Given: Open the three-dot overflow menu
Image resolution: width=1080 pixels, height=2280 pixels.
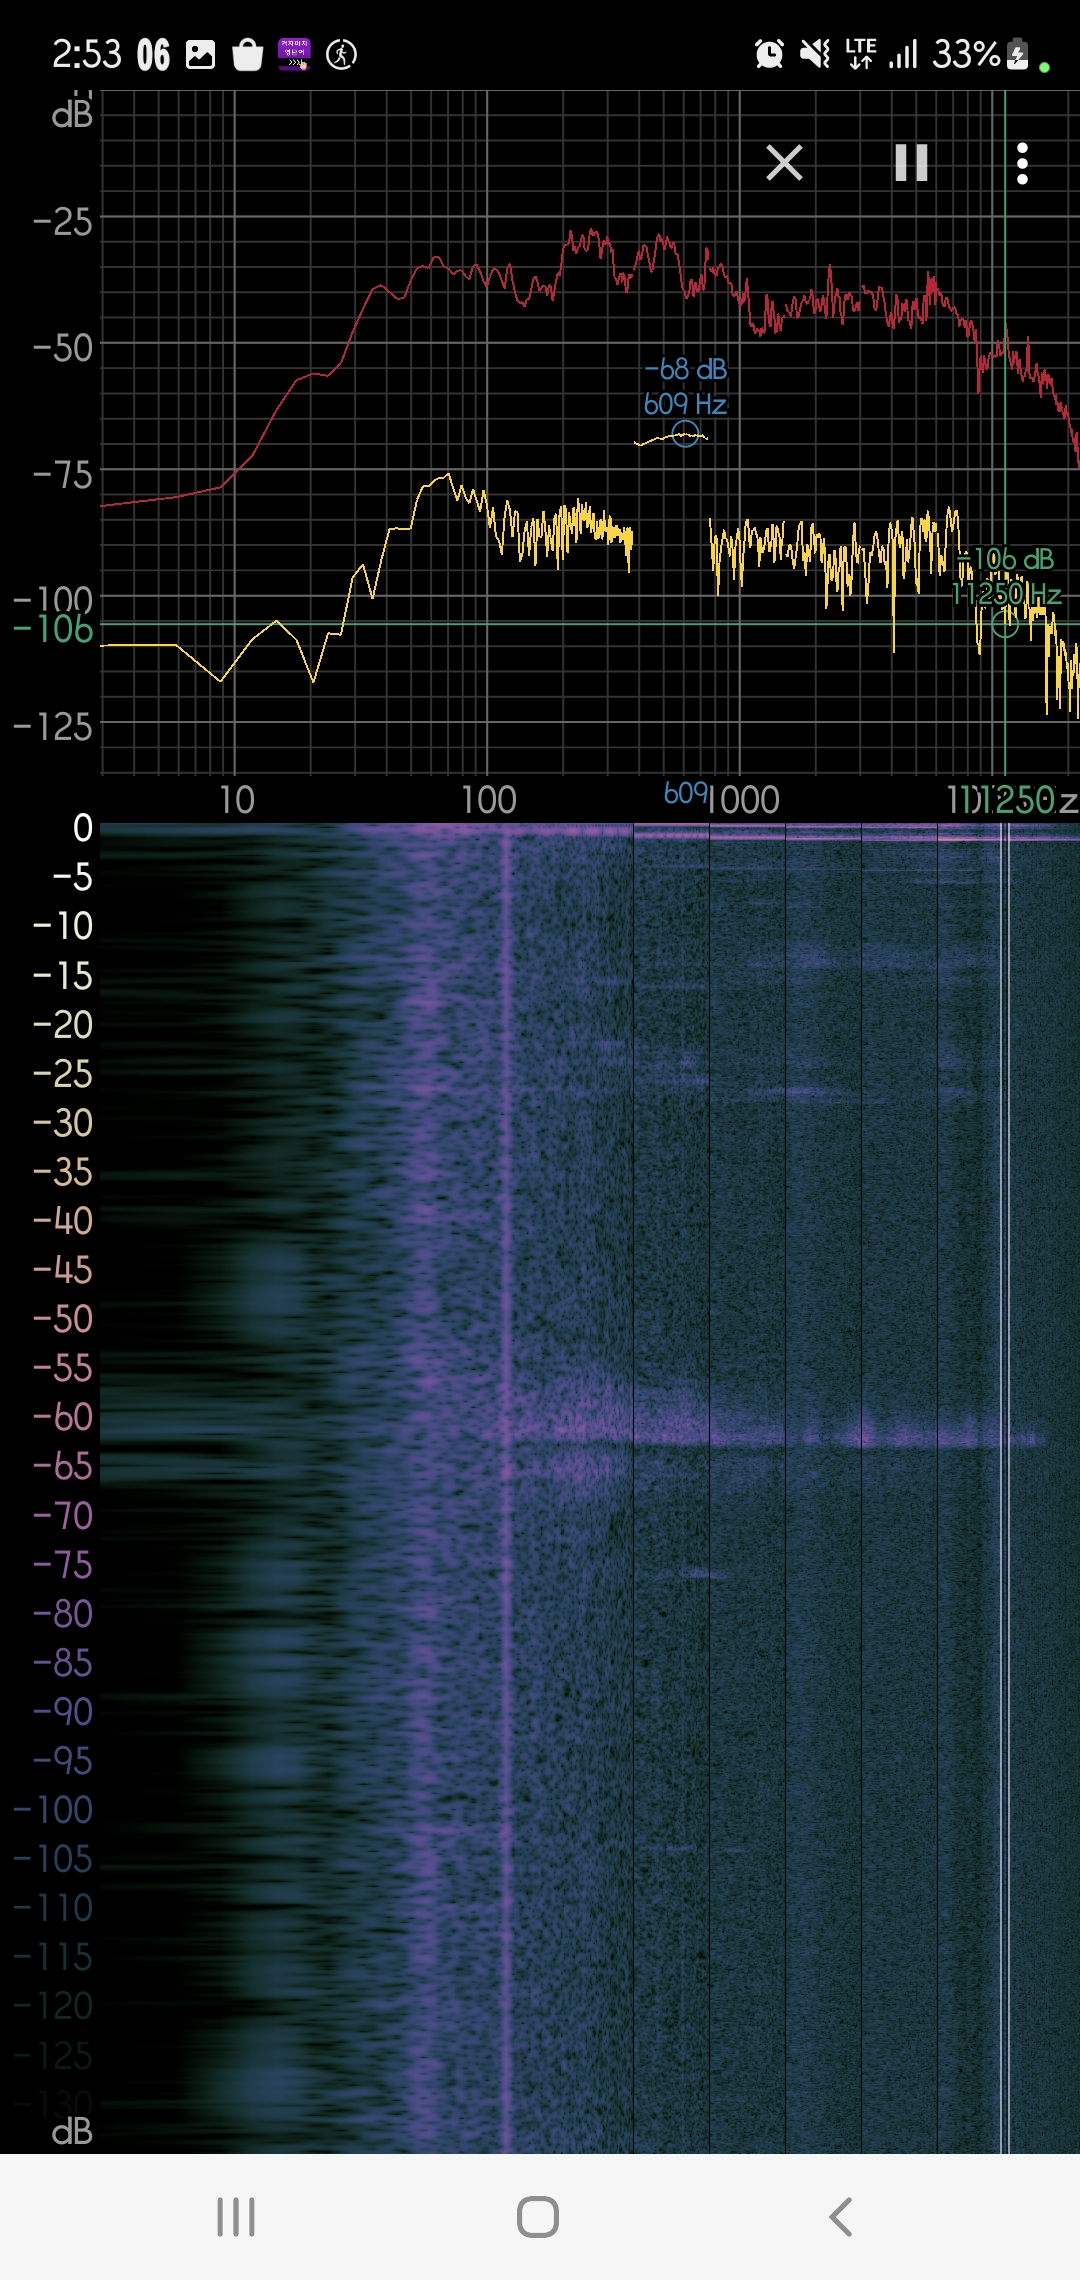Looking at the screenshot, I should click(1021, 163).
